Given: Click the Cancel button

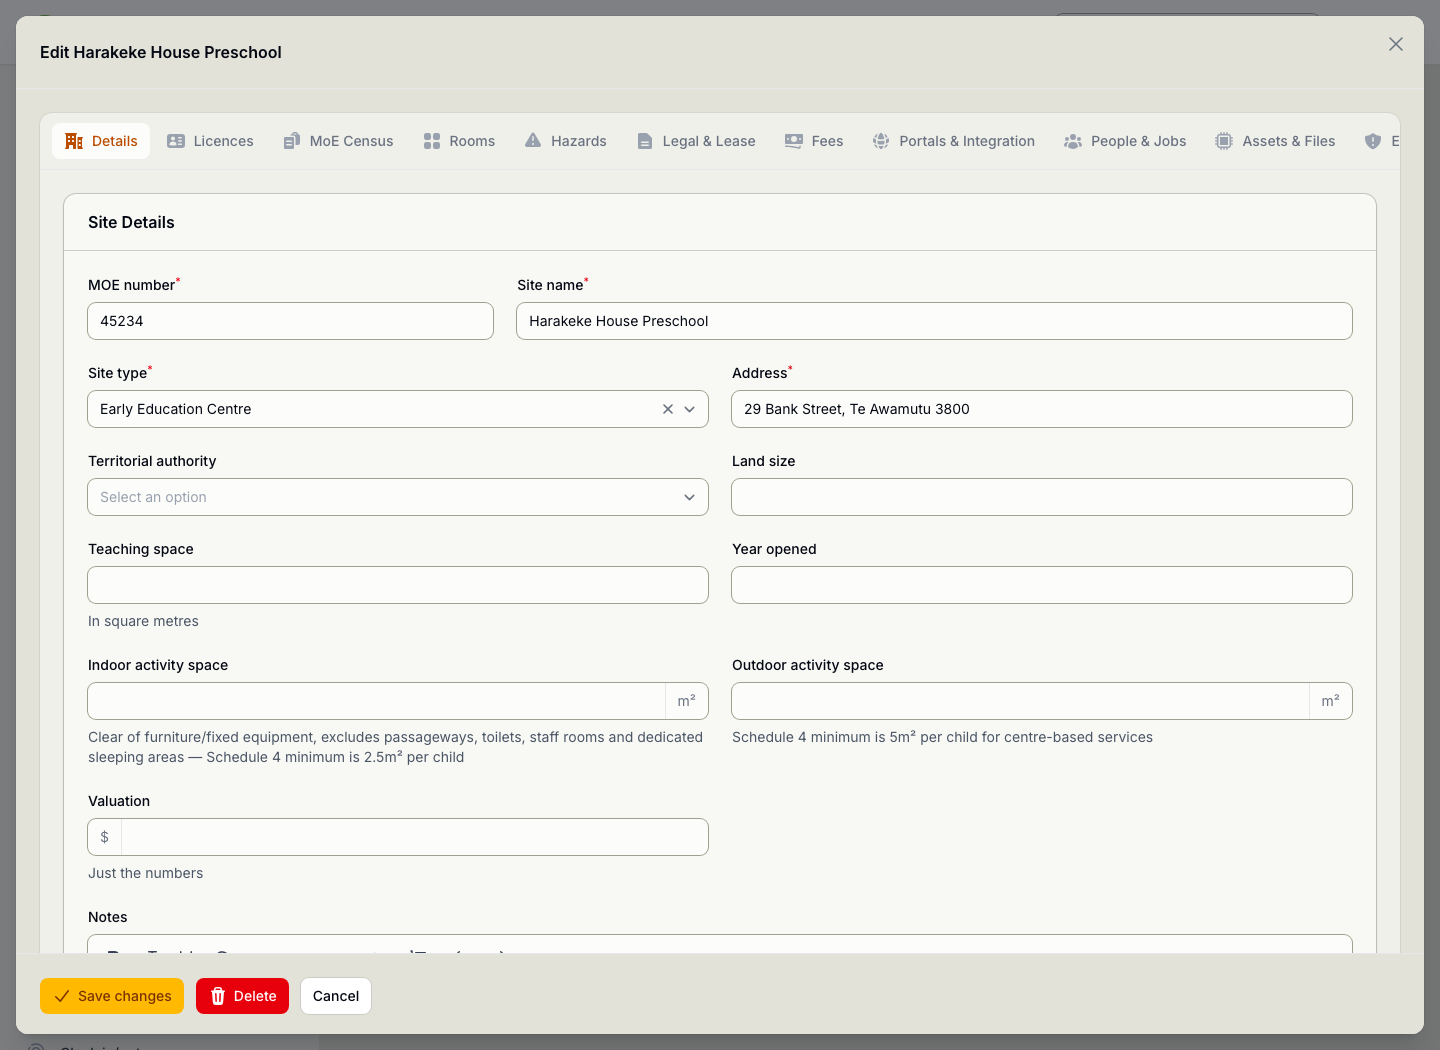Looking at the screenshot, I should (336, 996).
